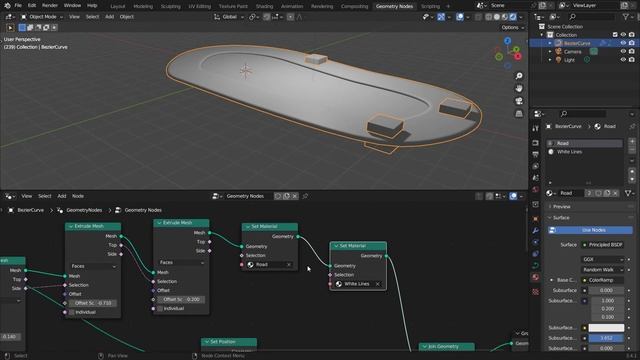Open the Tool properties tab icon

(536, 129)
